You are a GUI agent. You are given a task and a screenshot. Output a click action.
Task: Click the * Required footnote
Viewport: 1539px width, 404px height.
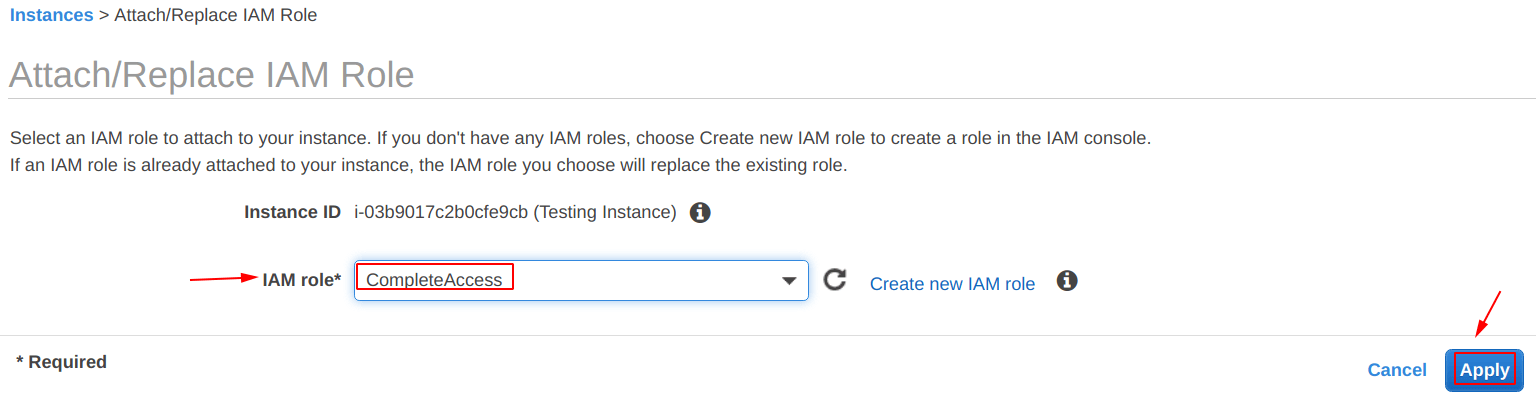coord(62,361)
